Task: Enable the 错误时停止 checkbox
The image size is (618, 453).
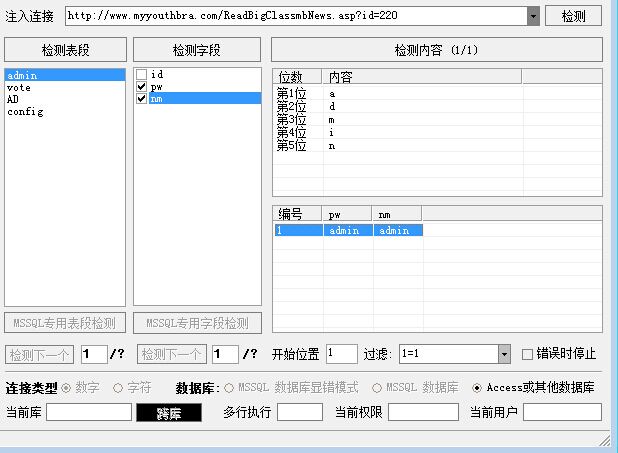Action: point(527,354)
